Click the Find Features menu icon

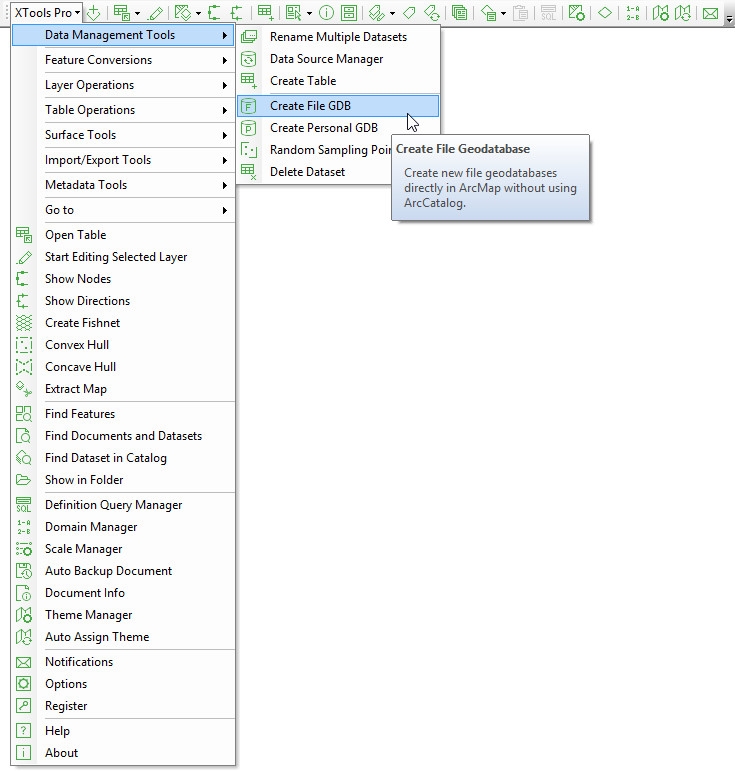click(x=24, y=414)
